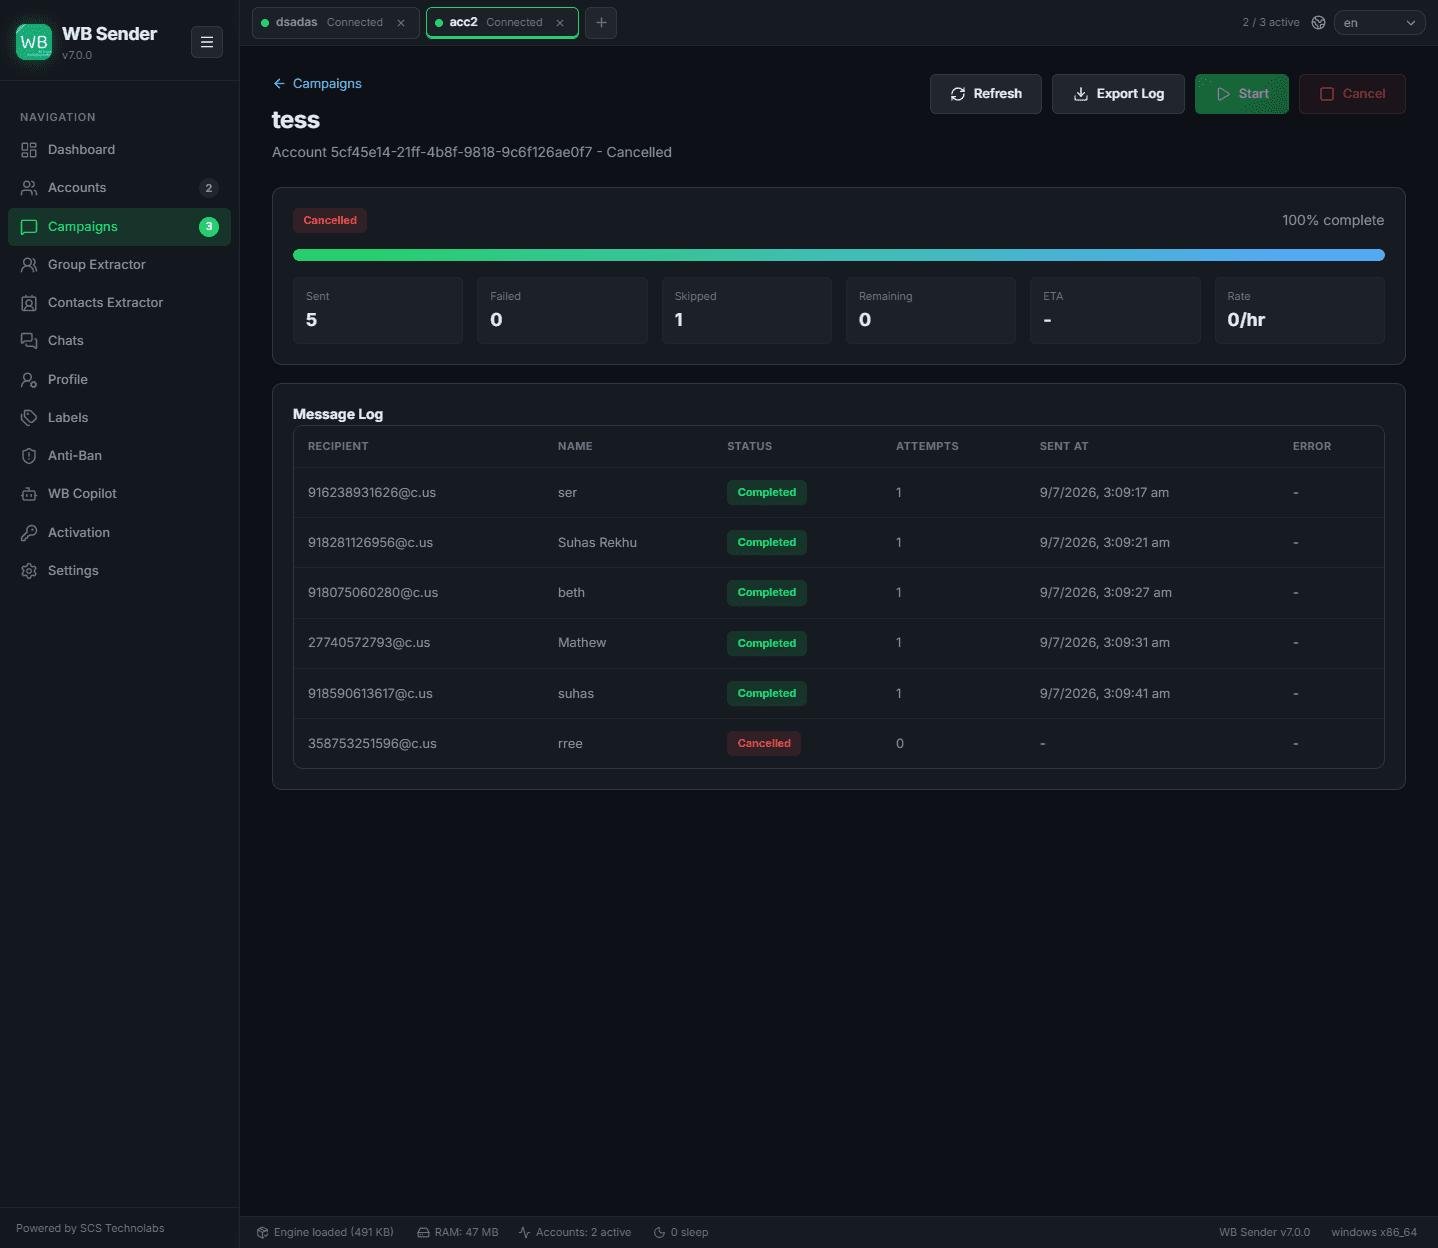Expand the en language dropdown

(x=1379, y=22)
